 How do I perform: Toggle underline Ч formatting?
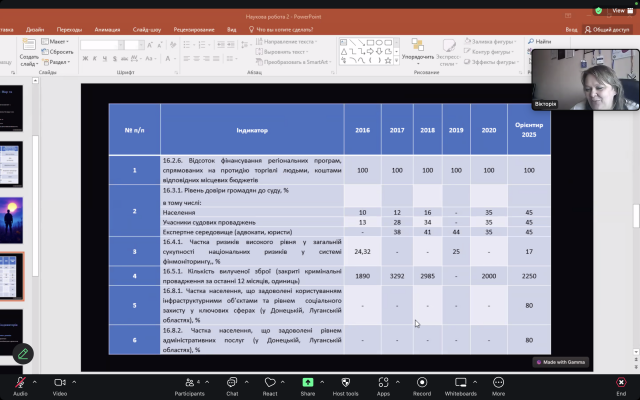point(105,59)
